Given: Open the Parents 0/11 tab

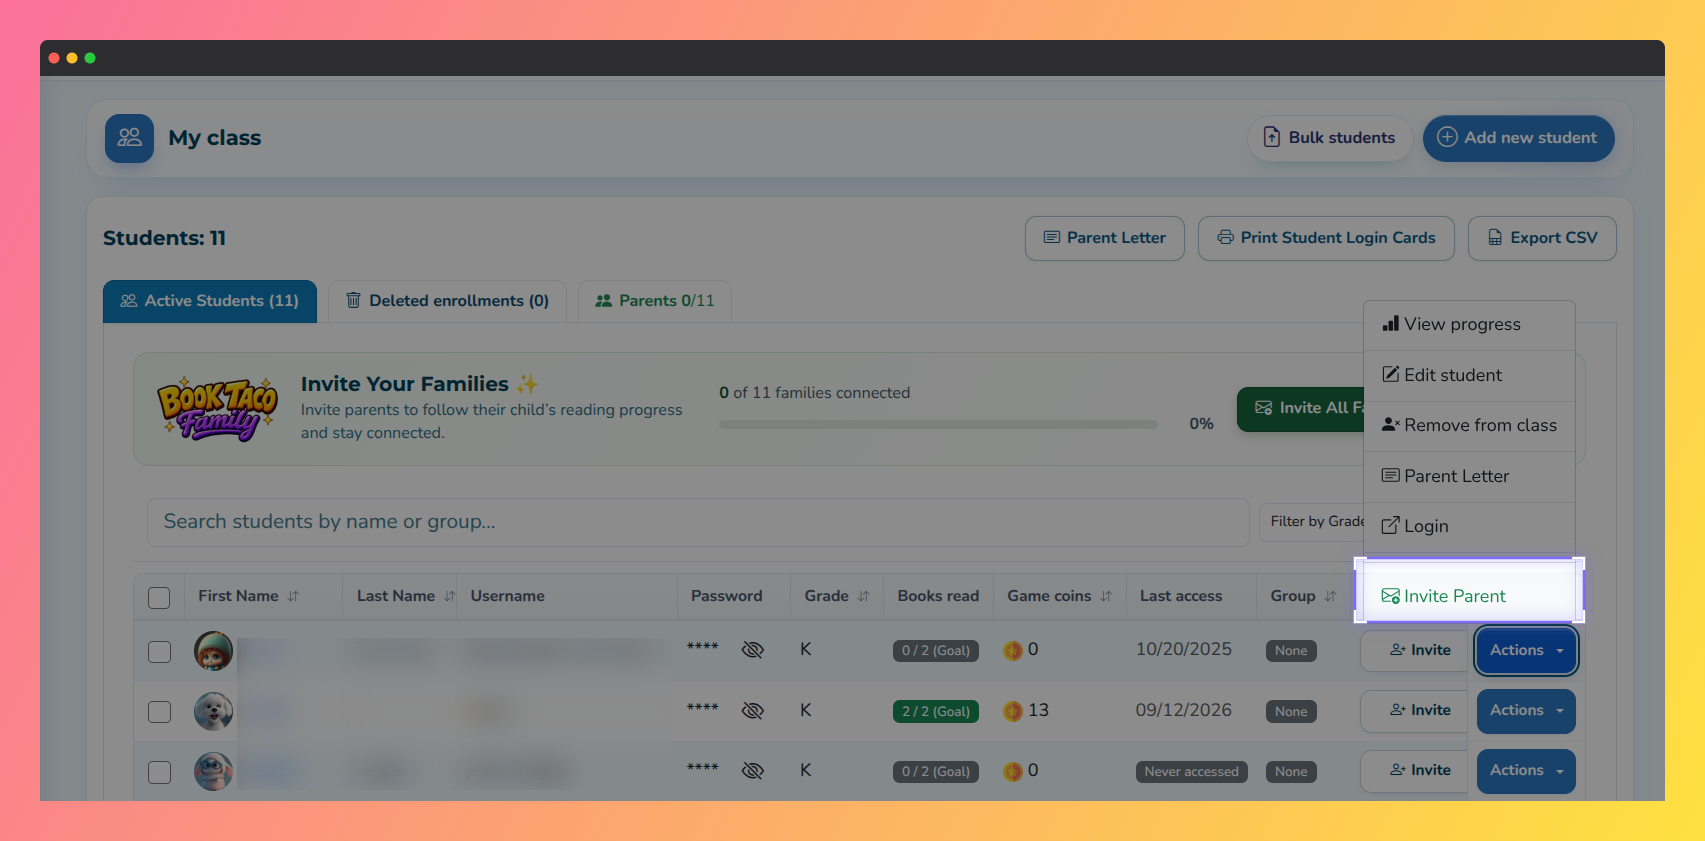Looking at the screenshot, I should pyautogui.click(x=655, y=301).
